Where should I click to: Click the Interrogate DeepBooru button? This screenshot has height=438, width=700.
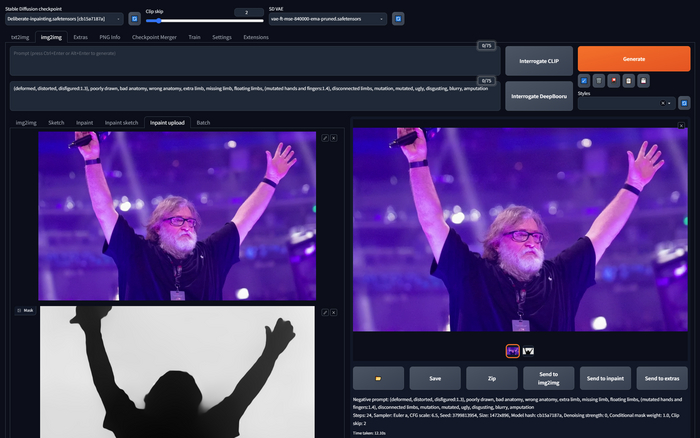(539, 96)
